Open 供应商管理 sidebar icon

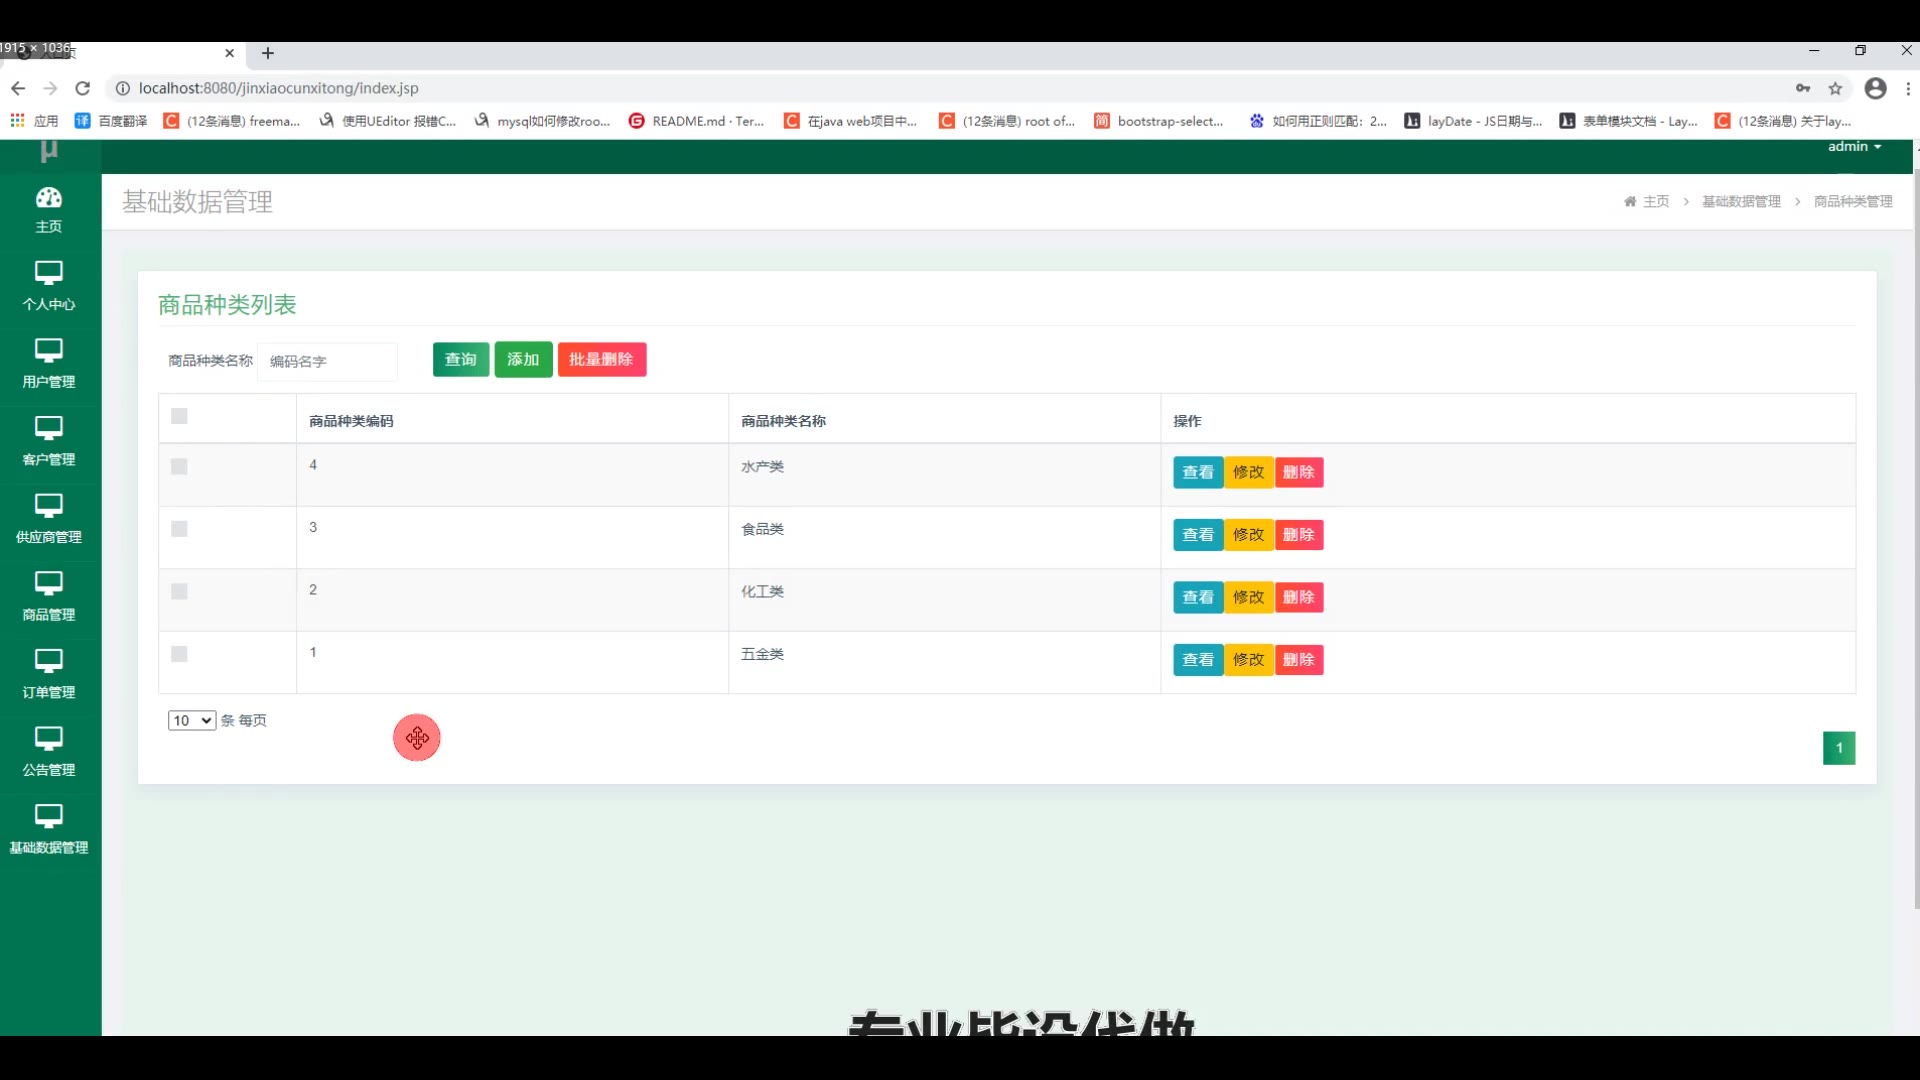click(48, 506)
